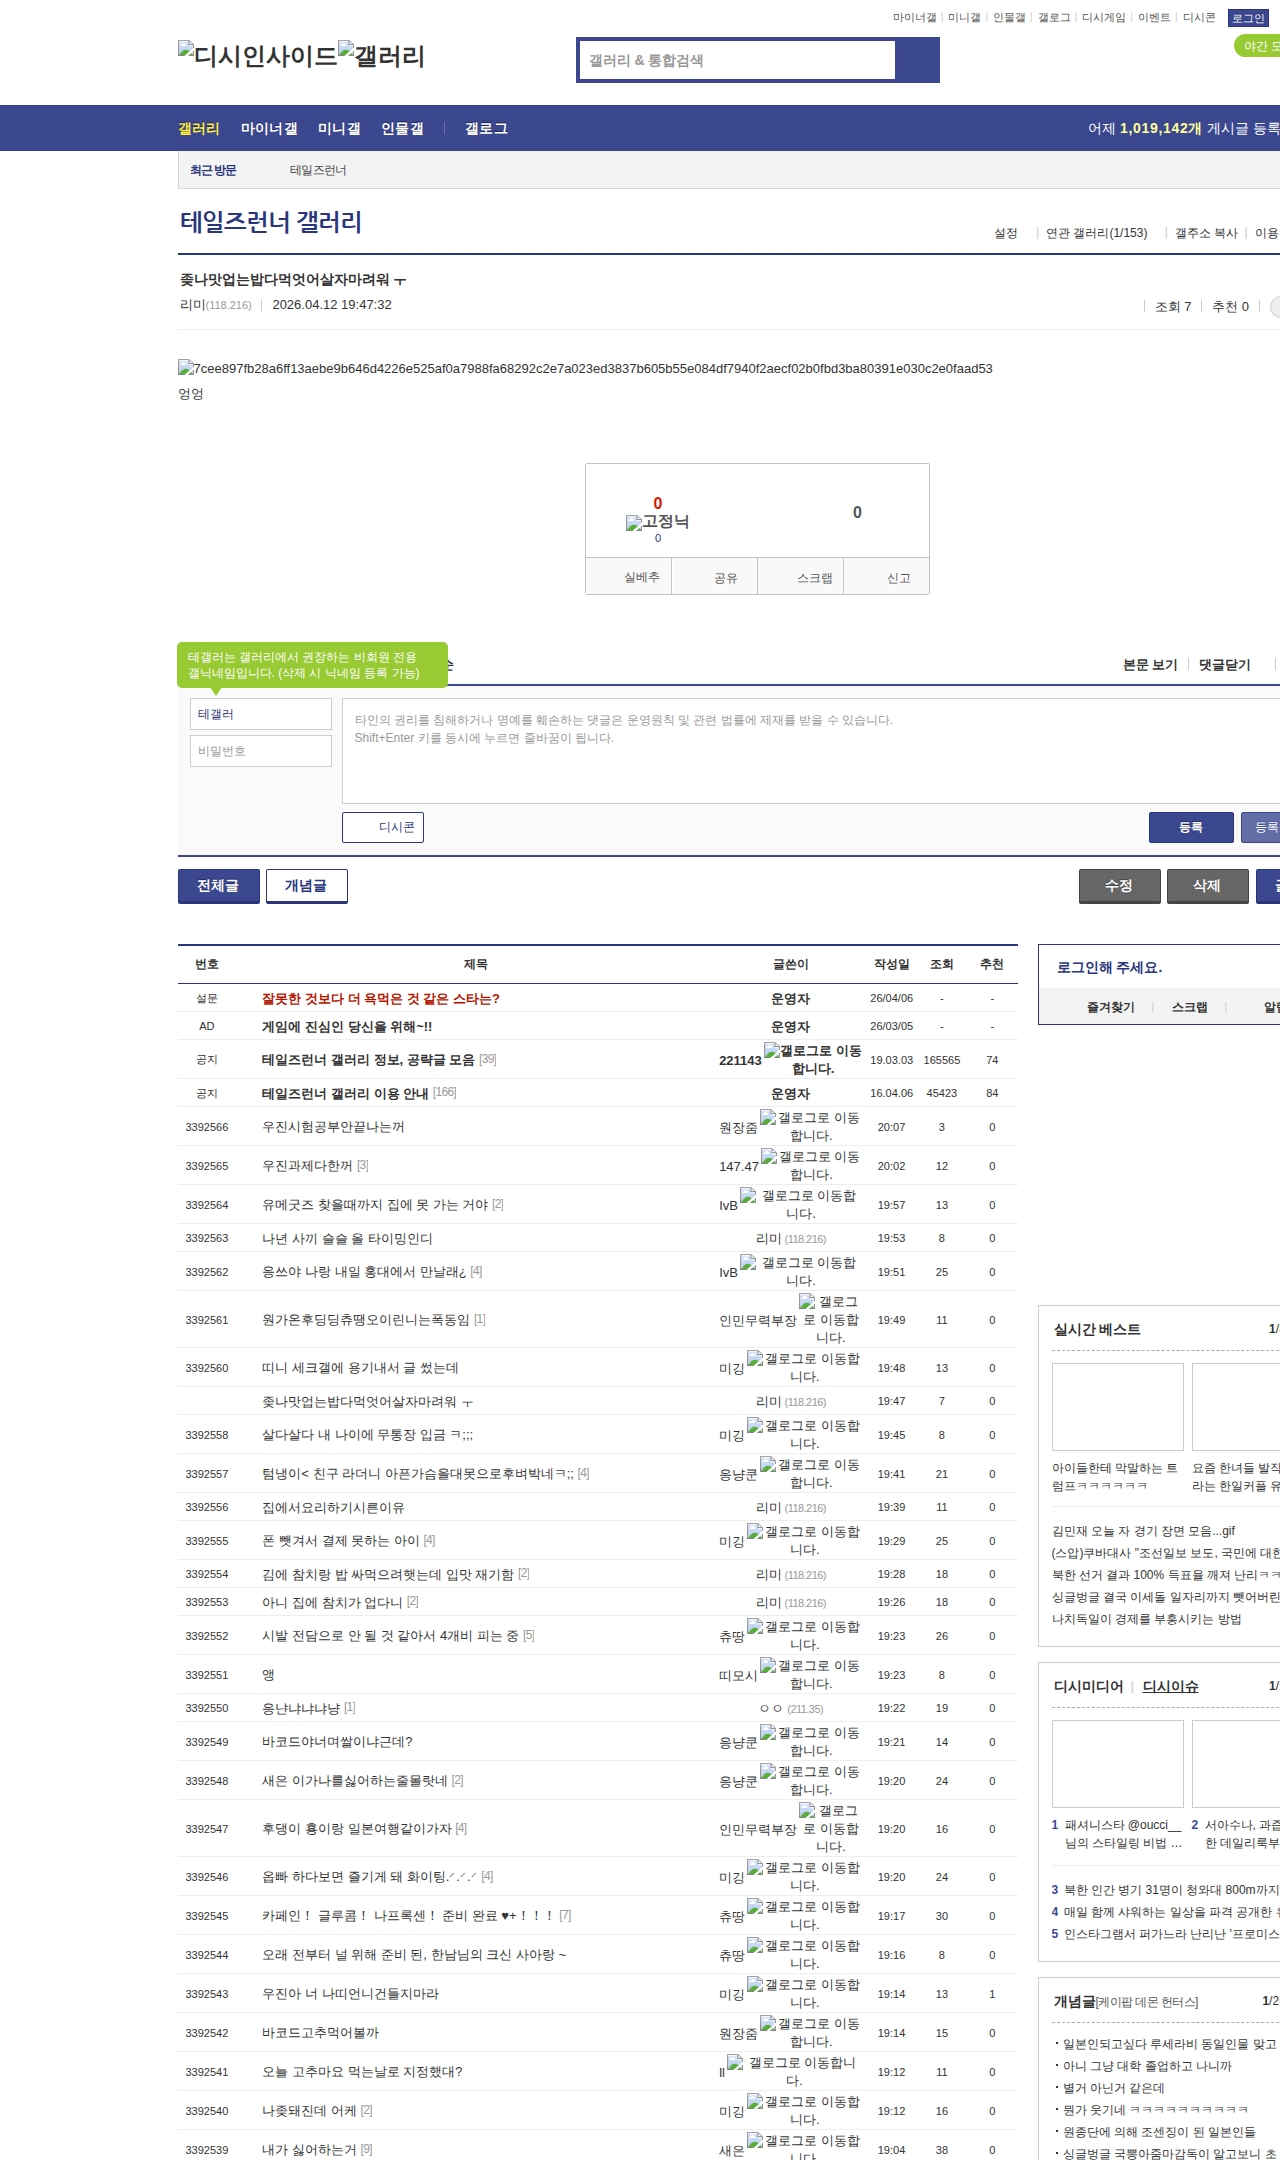
Task: Expand the 연관 갤러리(1/153) list
Action: 1096,233
